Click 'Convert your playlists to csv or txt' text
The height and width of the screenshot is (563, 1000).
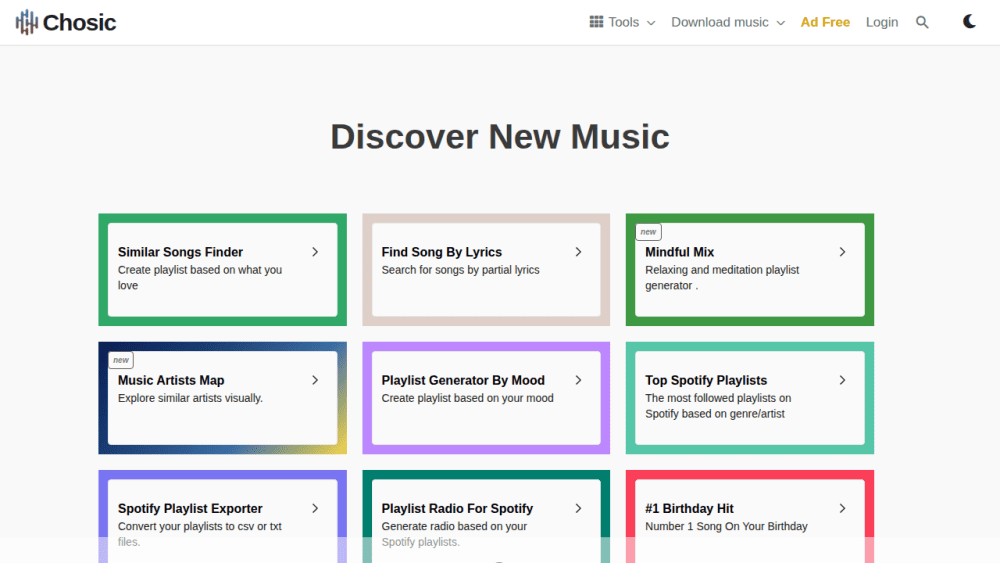click(x=200, y=534)
